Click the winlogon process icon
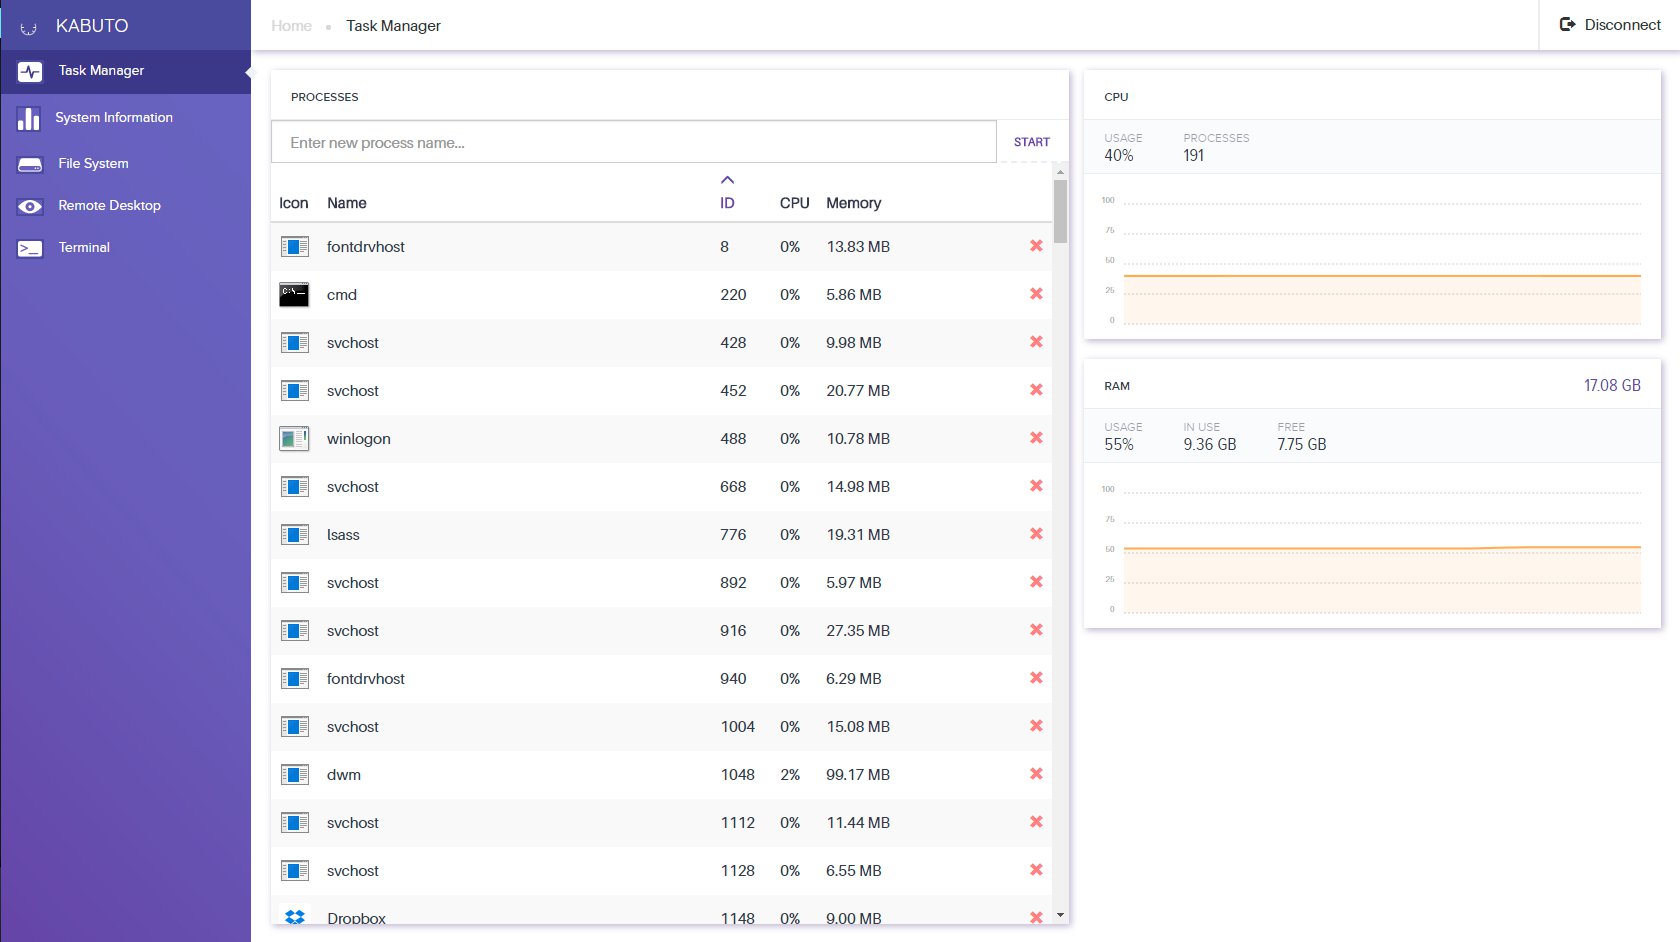 (294, 438)
